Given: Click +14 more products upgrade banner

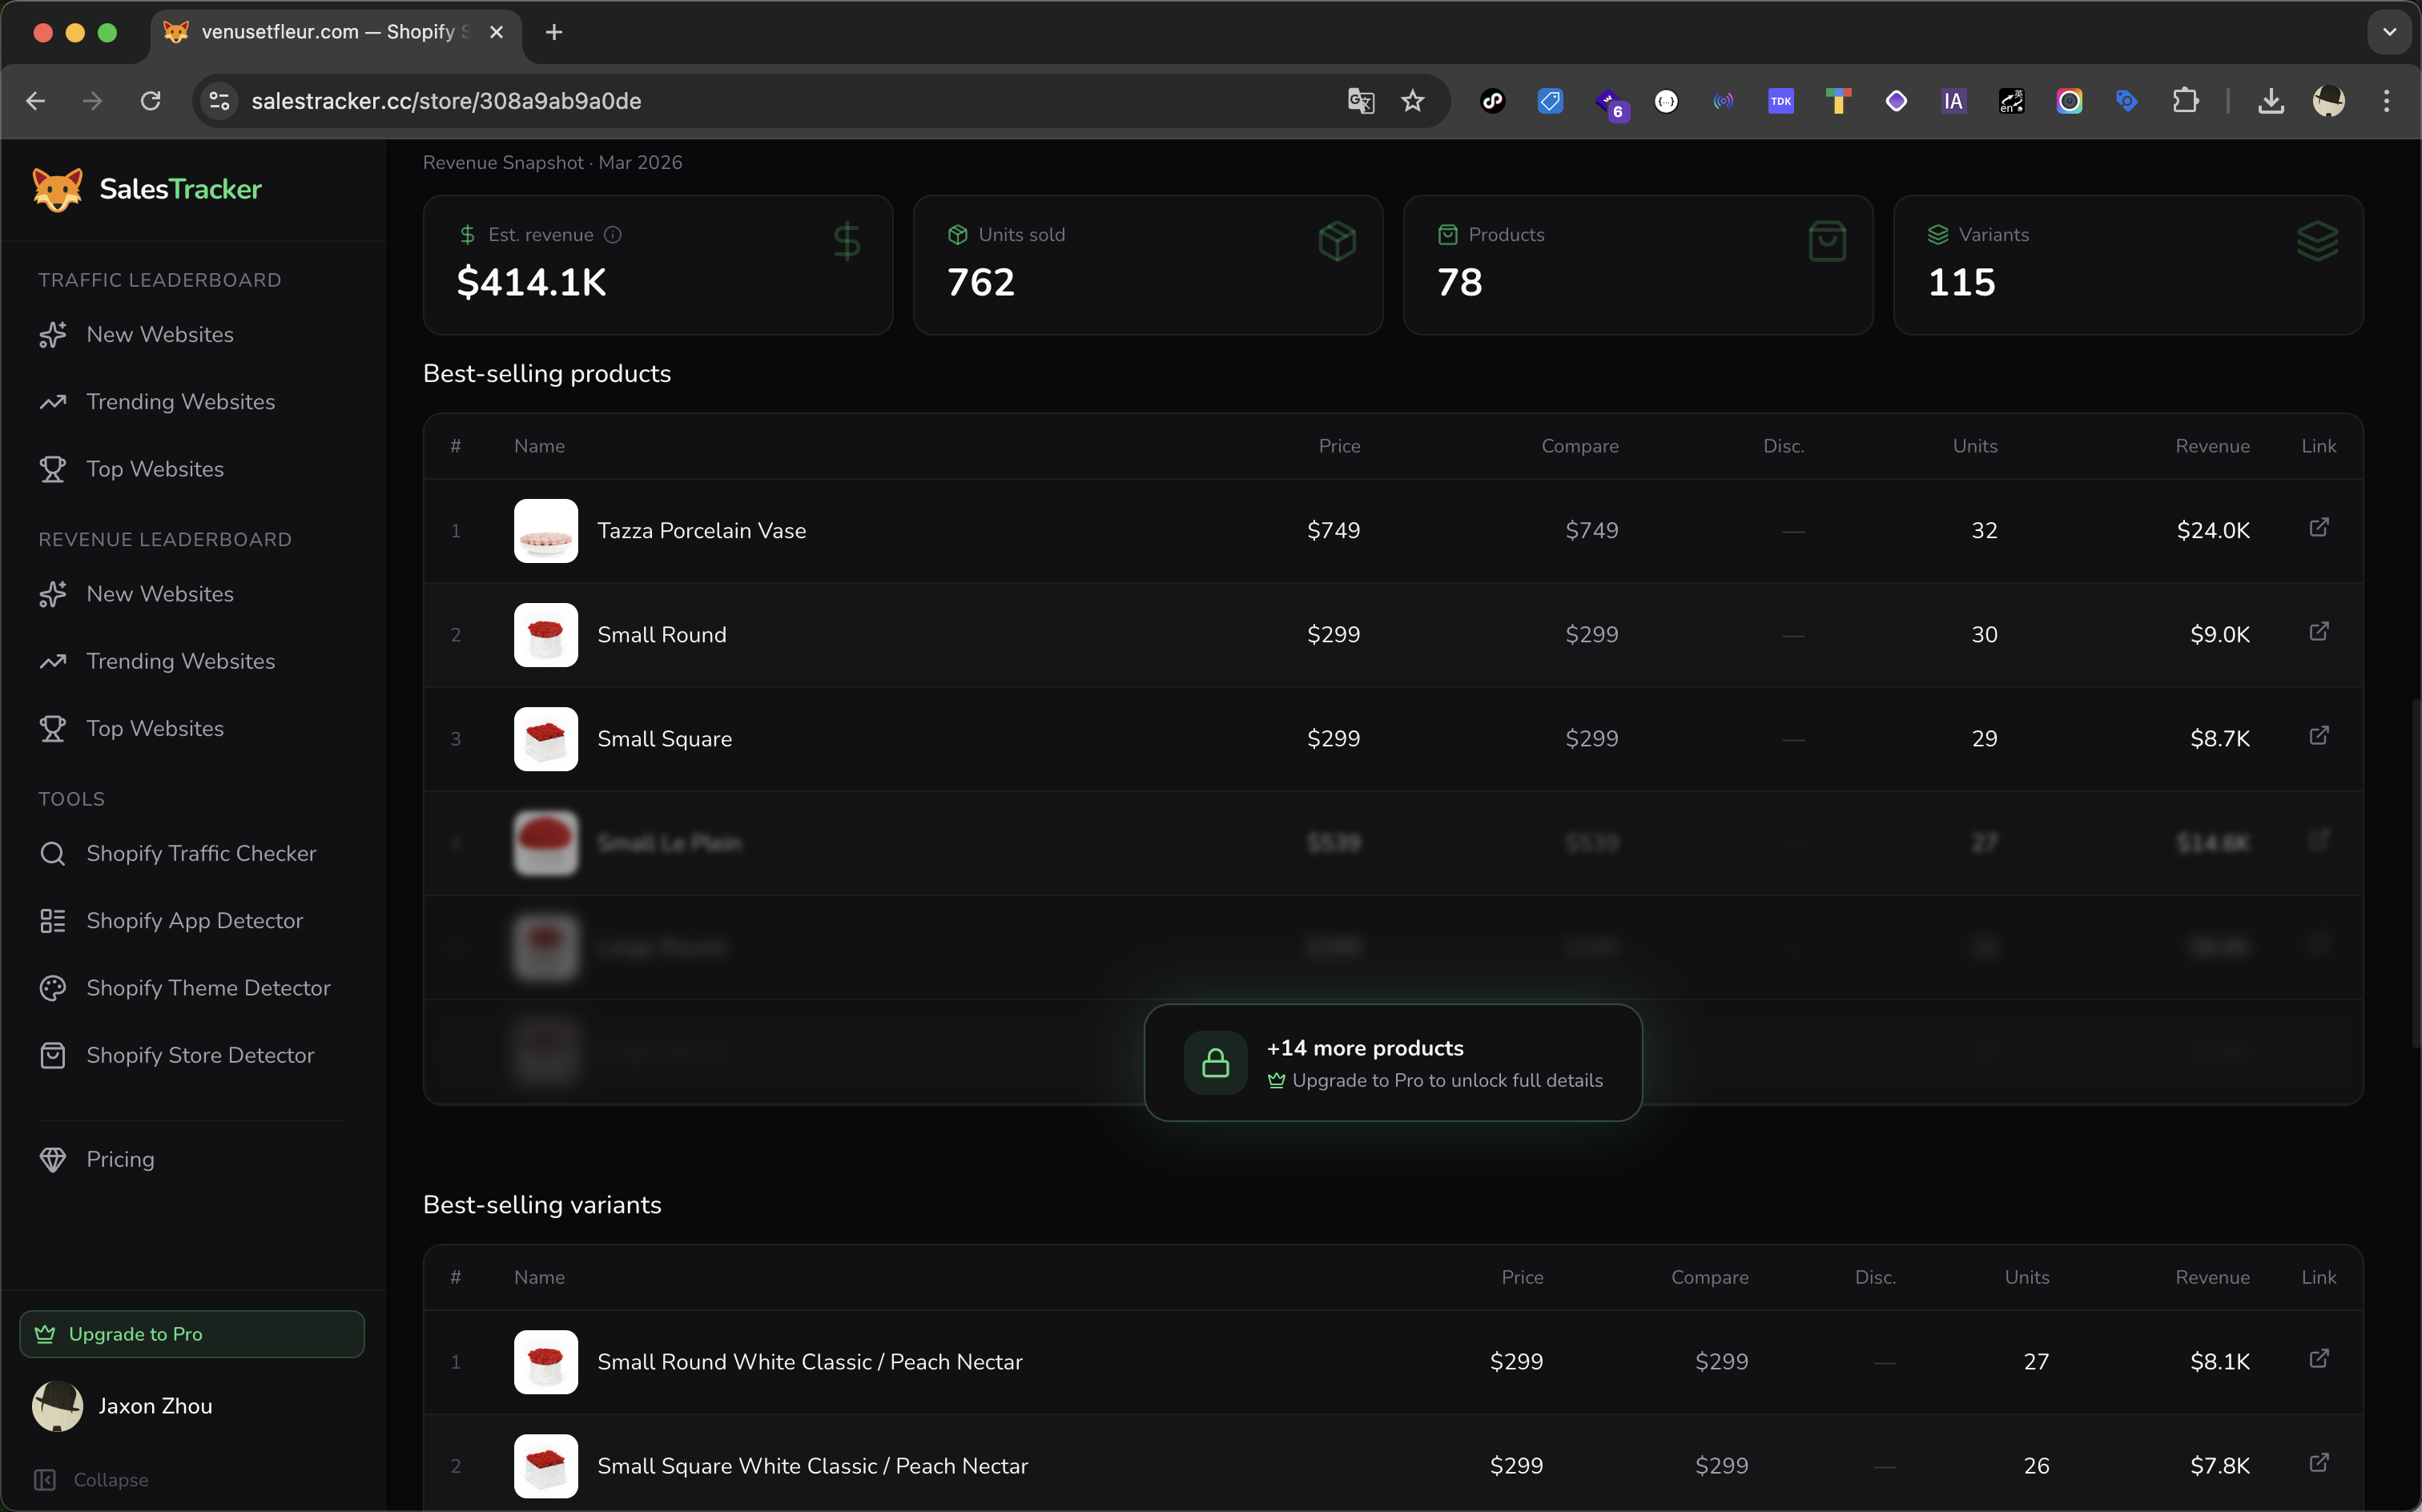Looking at the screenshot, I should click(1393, 1062).
